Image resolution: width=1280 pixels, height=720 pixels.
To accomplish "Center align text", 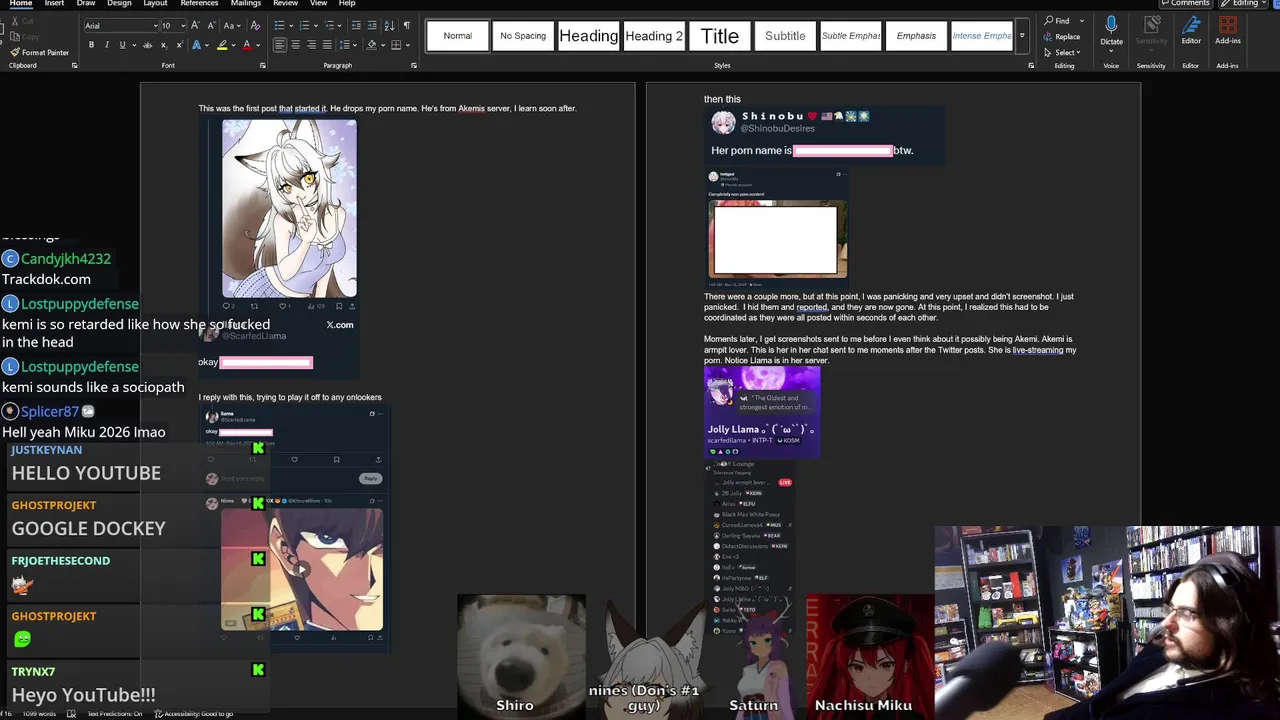I will [296, 45].
